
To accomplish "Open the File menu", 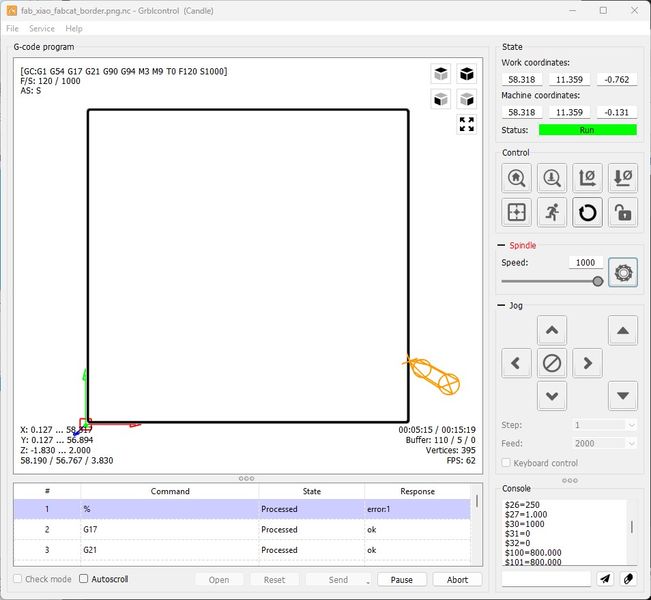I will (12, 29).
